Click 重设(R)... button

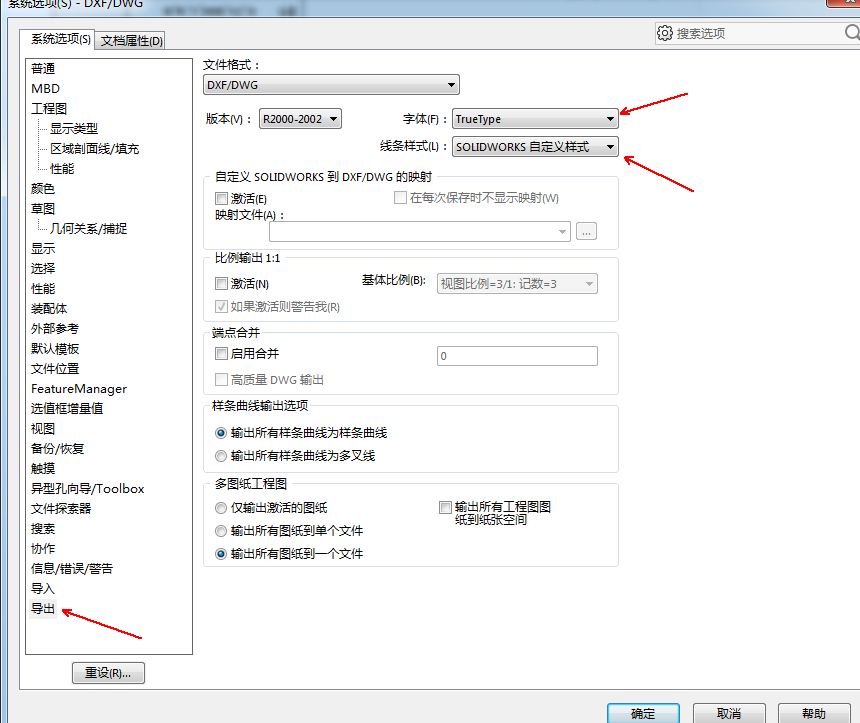[108, 673]
